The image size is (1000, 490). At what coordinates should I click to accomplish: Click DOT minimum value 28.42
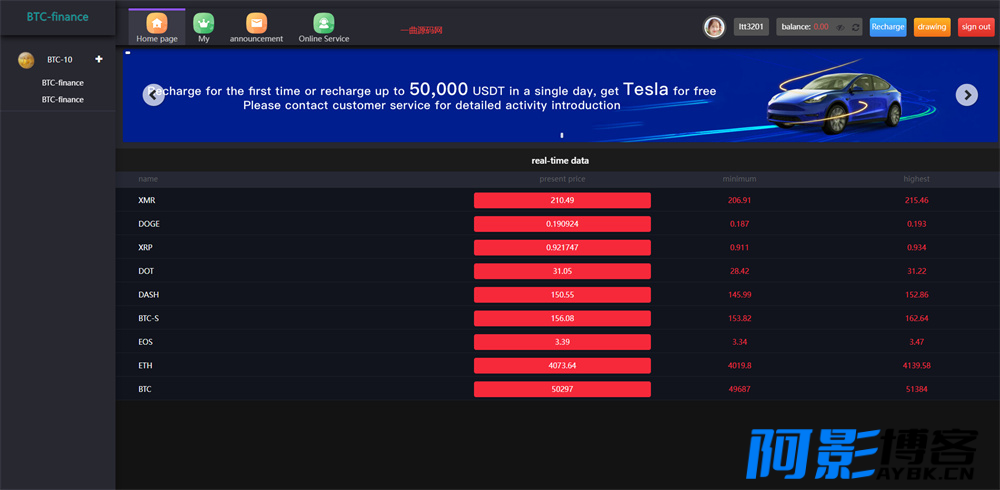tap(739, 271)
